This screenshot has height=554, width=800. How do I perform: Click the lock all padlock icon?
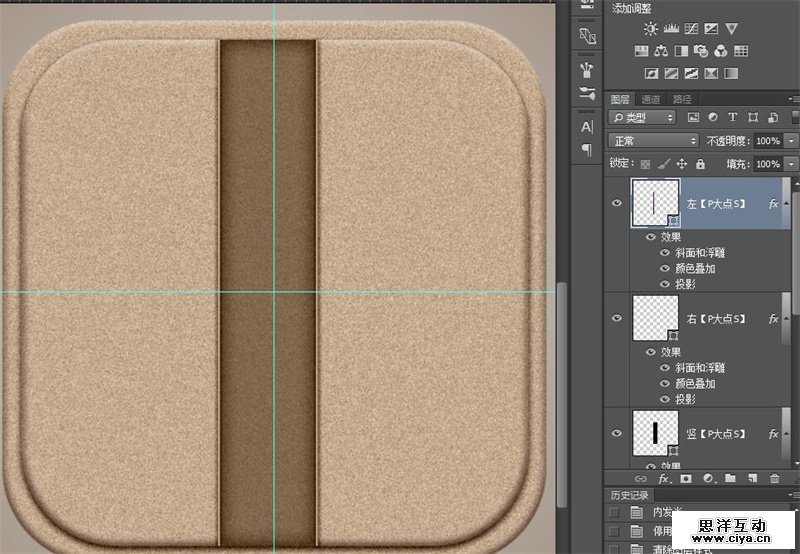pos(700,164)
